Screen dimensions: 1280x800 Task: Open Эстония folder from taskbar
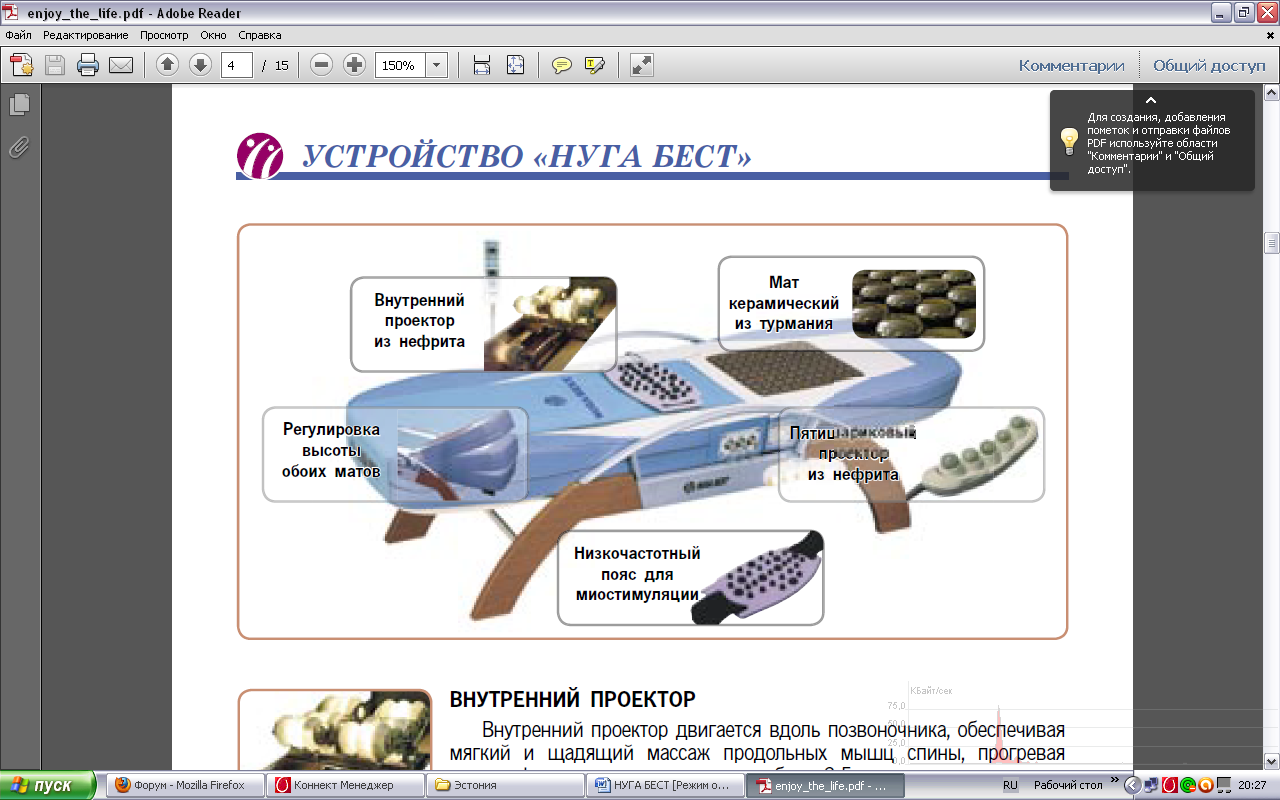click(505, 785)
